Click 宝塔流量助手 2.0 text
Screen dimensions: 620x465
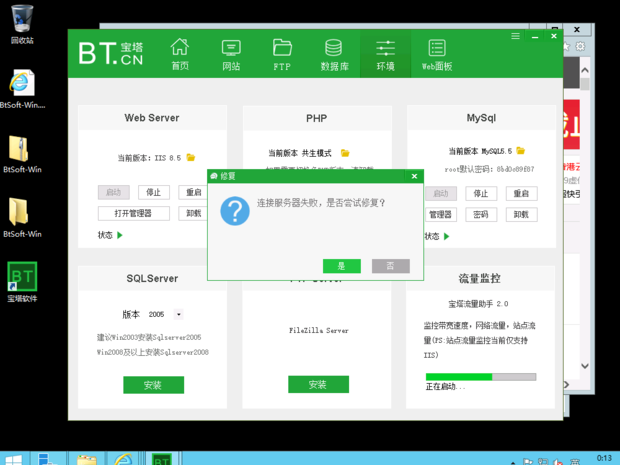478,304
